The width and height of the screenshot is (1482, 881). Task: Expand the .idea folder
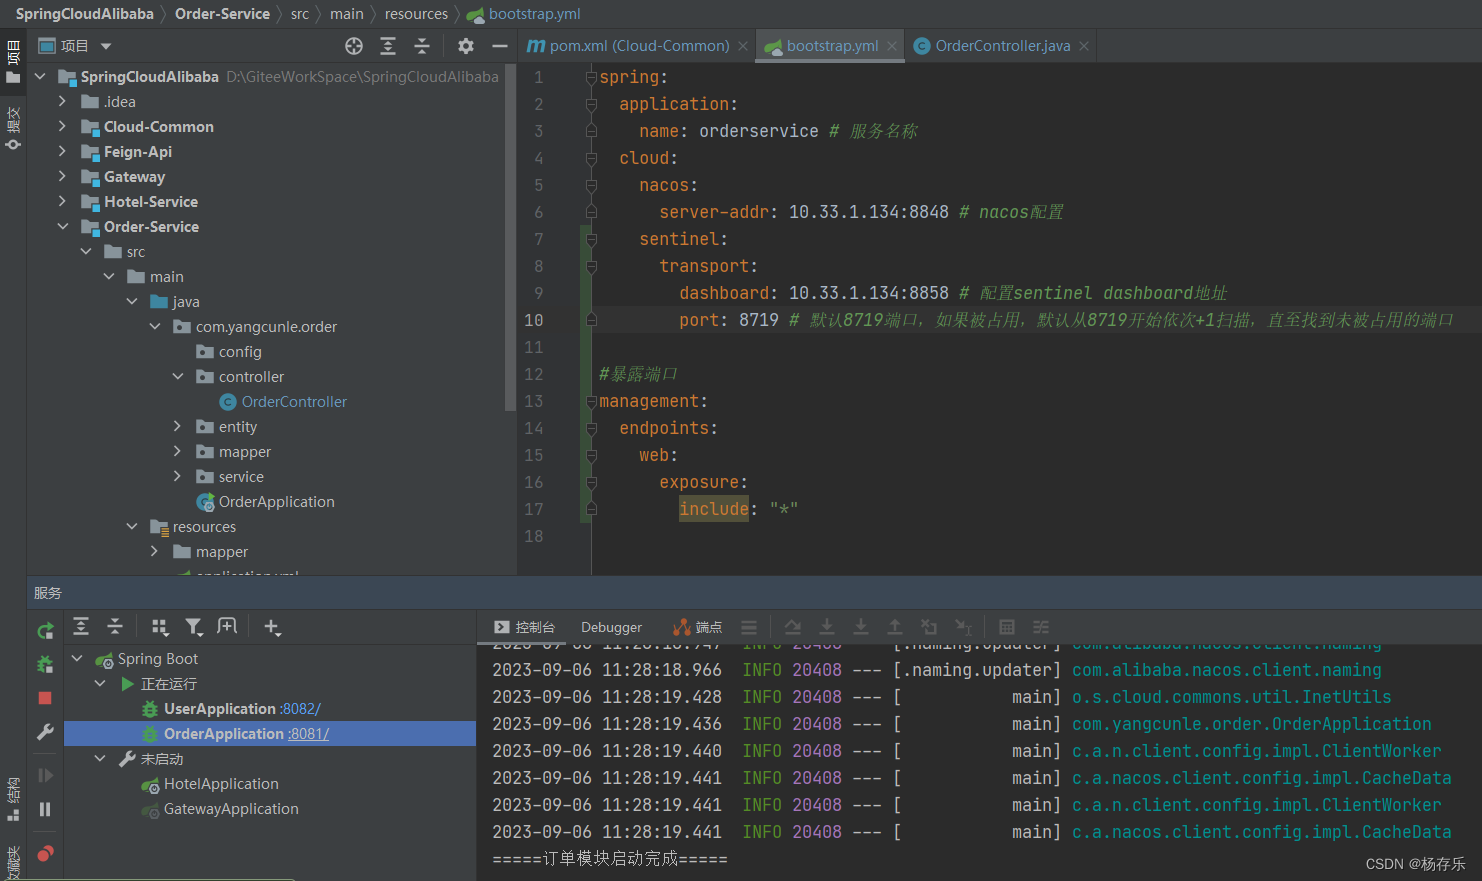[x=62, y=101]
